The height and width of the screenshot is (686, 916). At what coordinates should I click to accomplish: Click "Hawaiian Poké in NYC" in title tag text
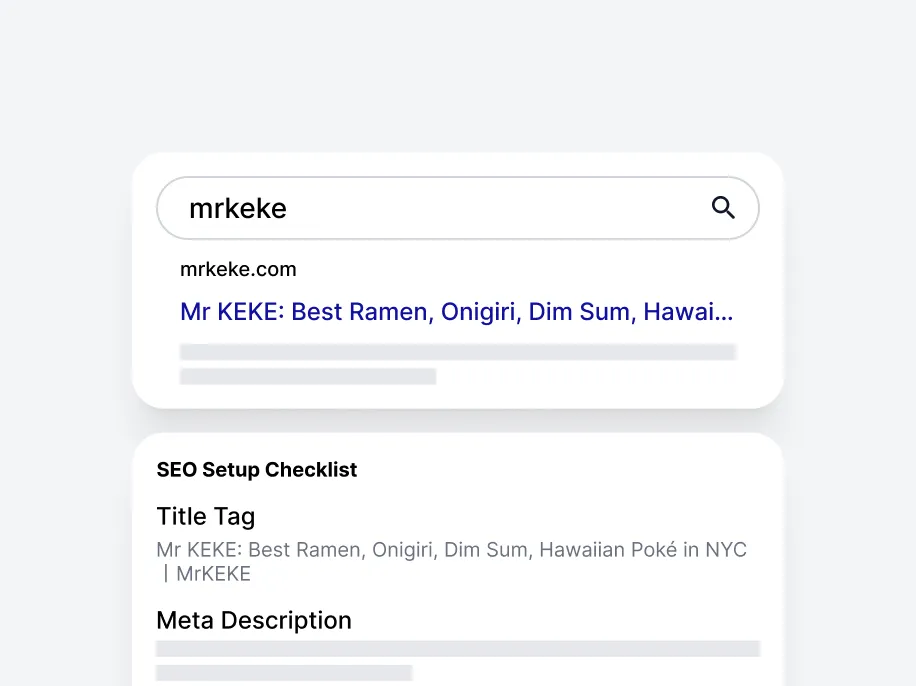point(643,550)
